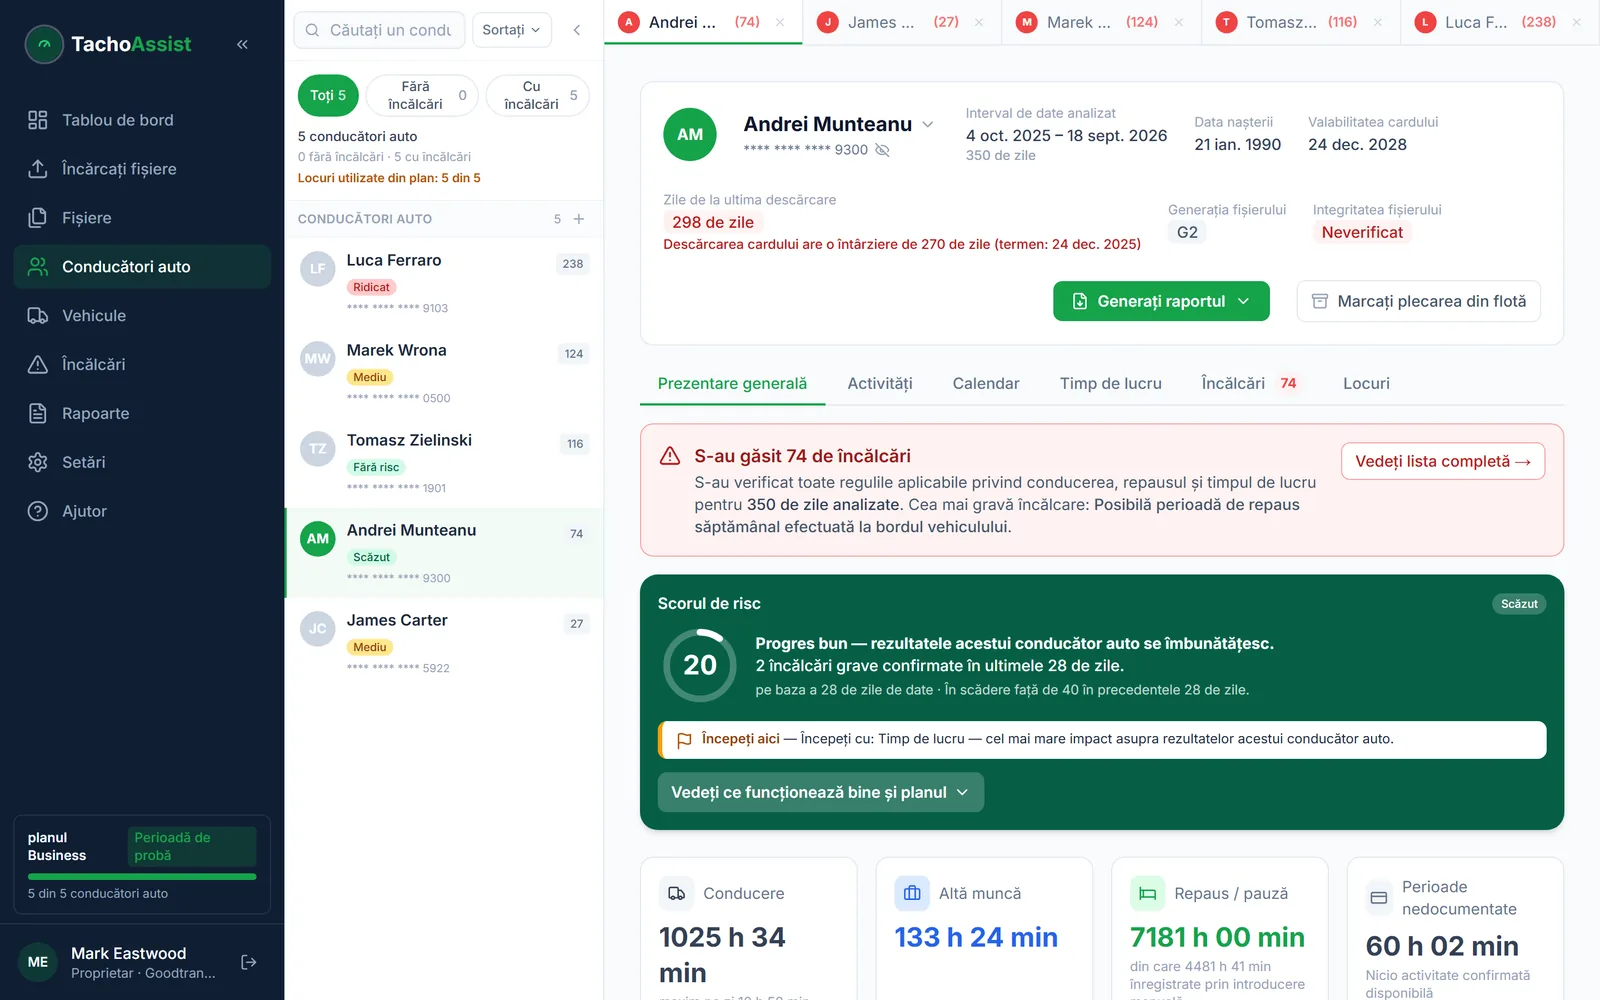Click Vedeți lista completă button
The width and height of the screenshot is (1600, 1000).
pyautogui.click(x=1443, y=461)
